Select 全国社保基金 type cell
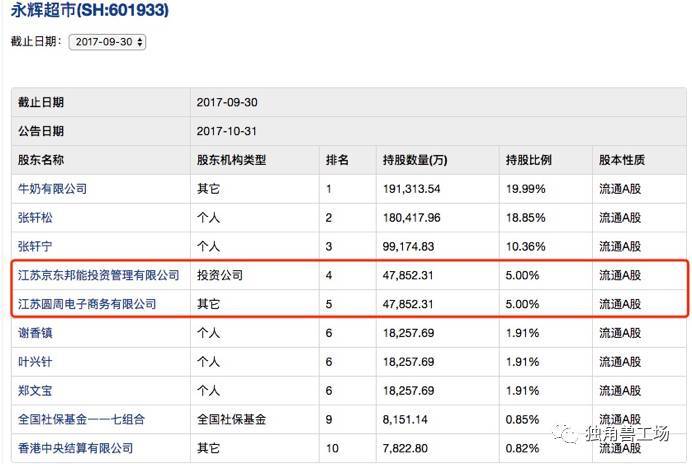The width and height of the screenshot is (692, 464). coord(231,419)
